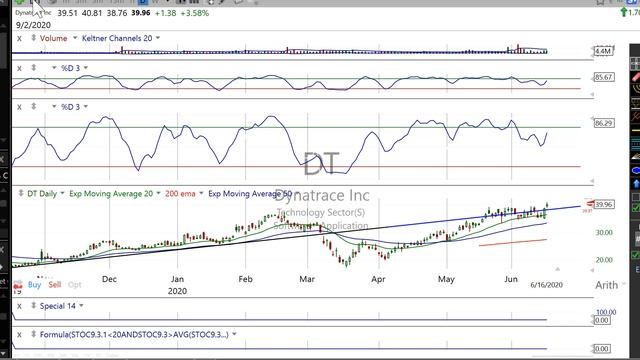
Task: Open the Formula(STOC9.3.1...) dropdown arrow
Action: [234, 334]
